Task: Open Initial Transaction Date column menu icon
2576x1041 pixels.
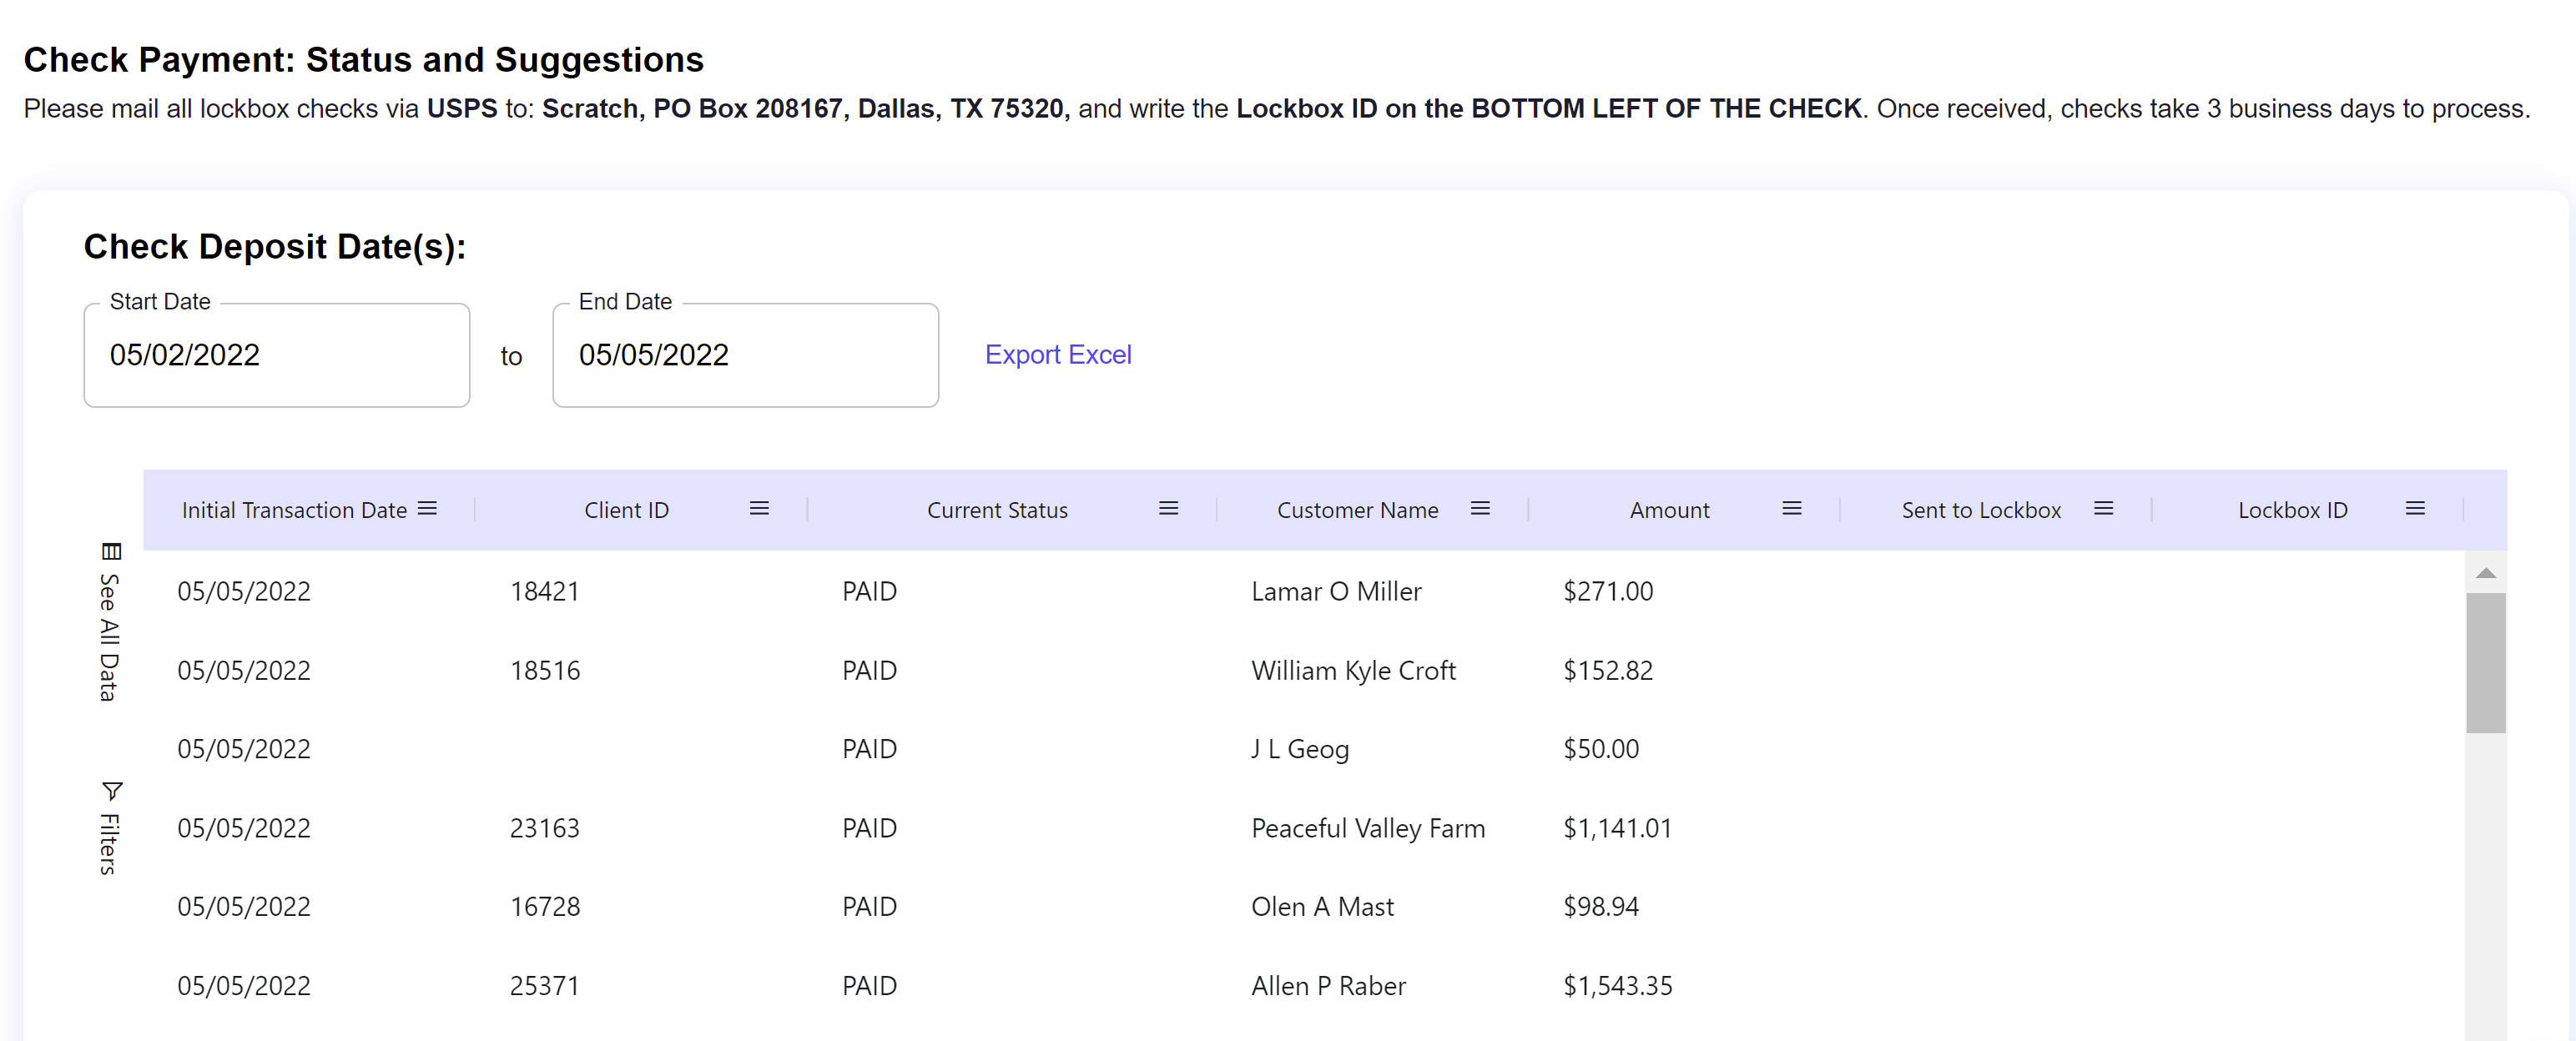Action: pyautogui.click(x=427, y=509)
